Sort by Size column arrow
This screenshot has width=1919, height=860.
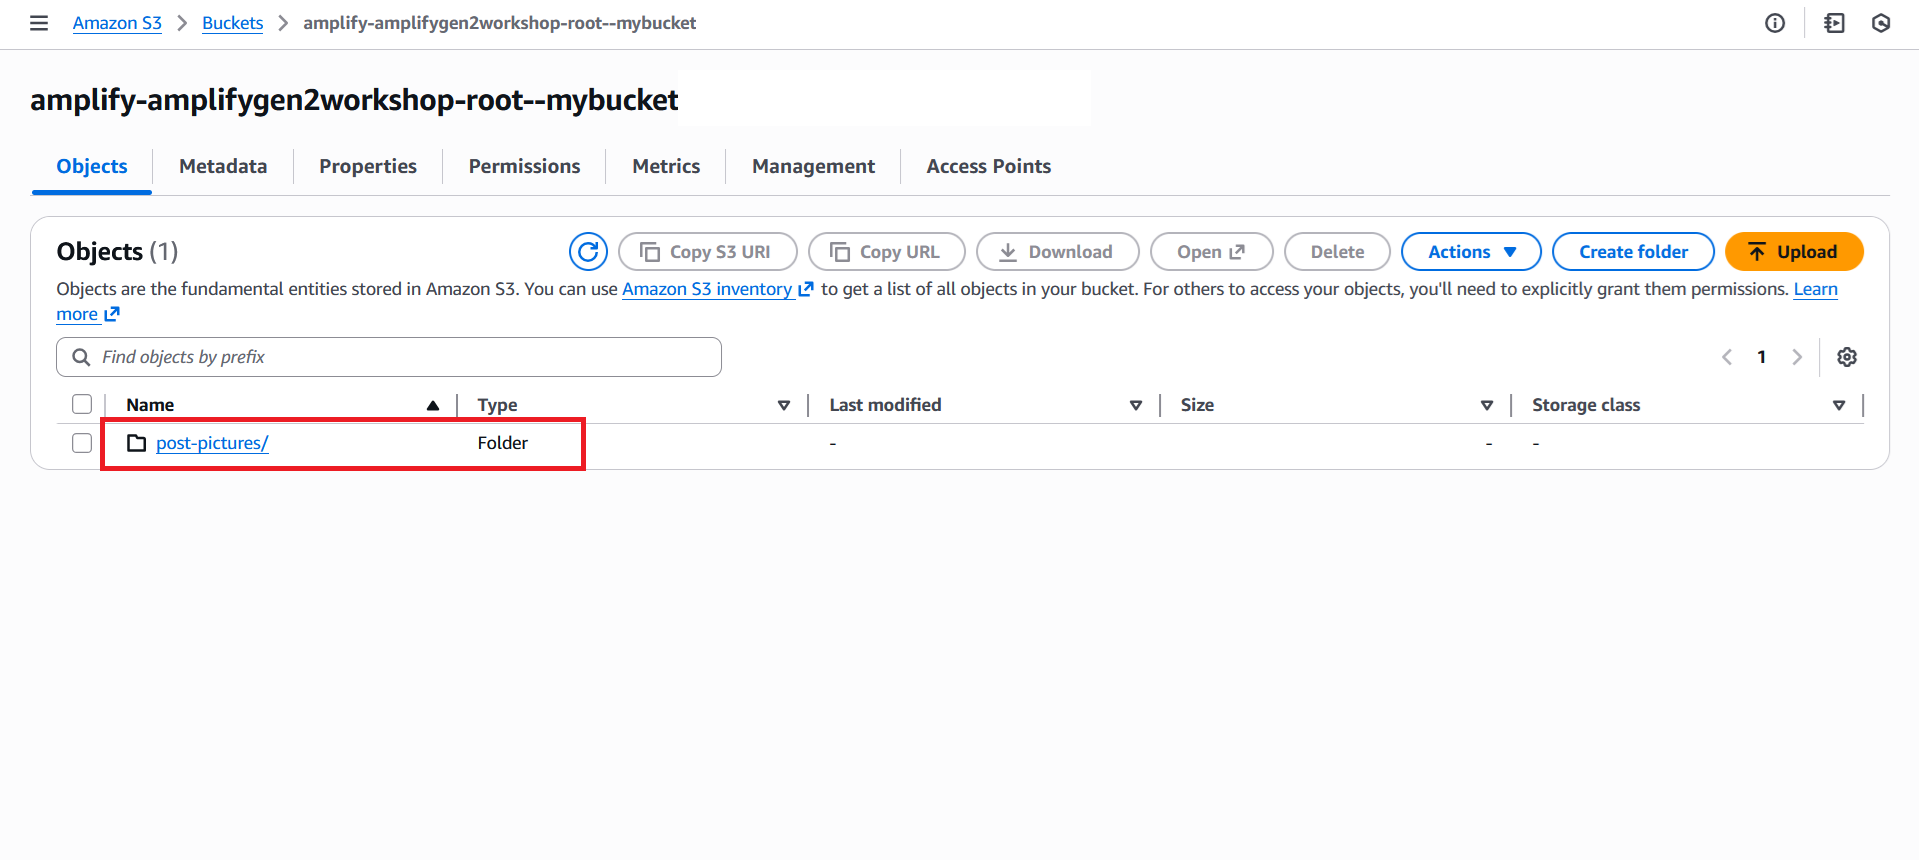(1487, 405)
